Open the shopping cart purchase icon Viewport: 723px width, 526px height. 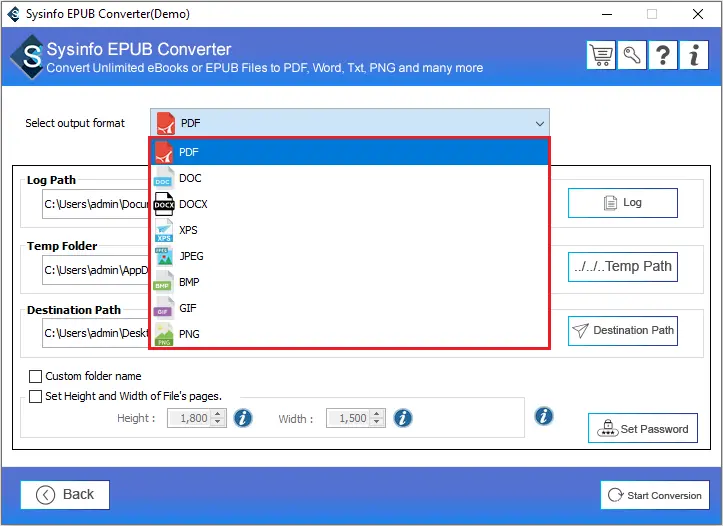[x=601, y=55]
